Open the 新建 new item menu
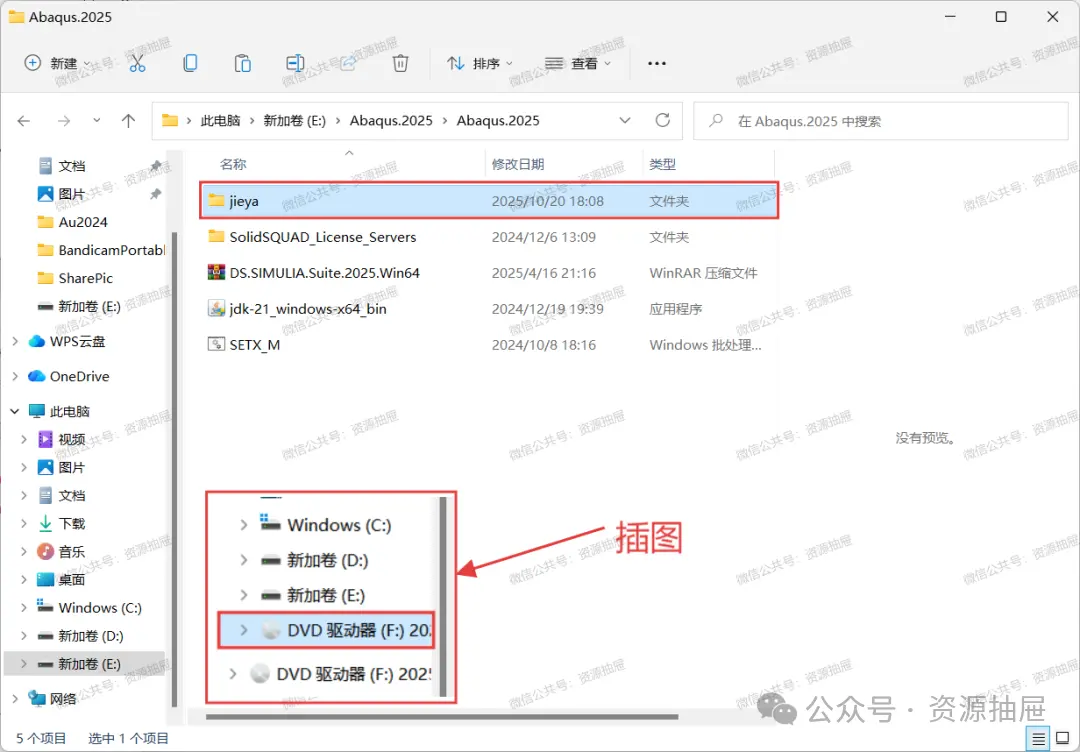Screen dimensions: 1080x752 point(57,63)
